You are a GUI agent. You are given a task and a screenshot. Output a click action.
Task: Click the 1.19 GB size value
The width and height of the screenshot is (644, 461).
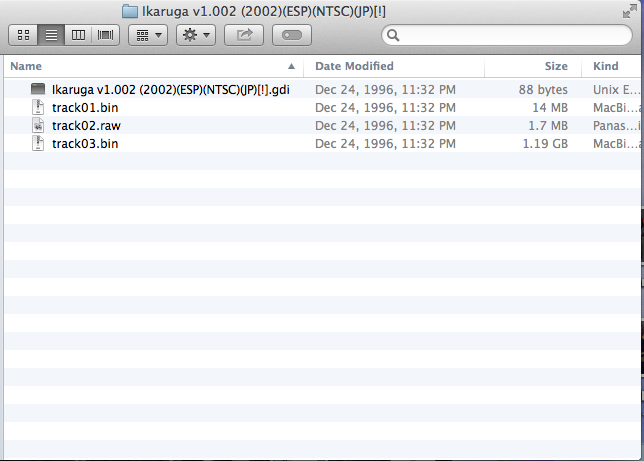click(x=545, y=144)
